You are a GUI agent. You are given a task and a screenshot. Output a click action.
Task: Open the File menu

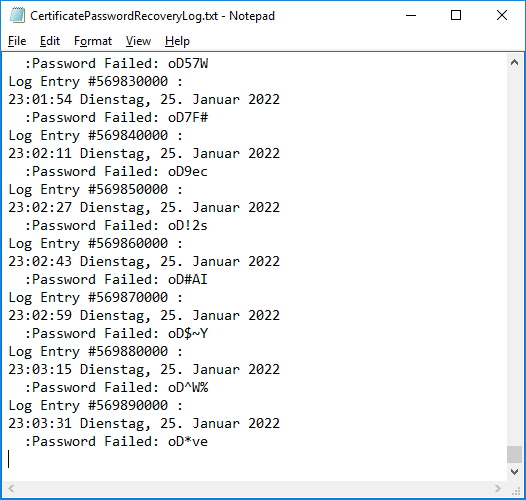[17, 41]
